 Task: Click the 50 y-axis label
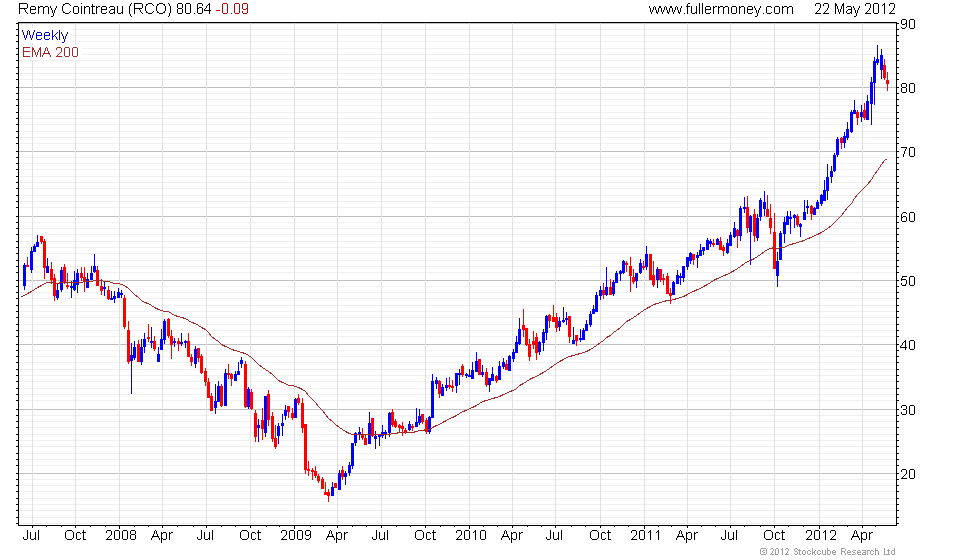coord(908,281)
